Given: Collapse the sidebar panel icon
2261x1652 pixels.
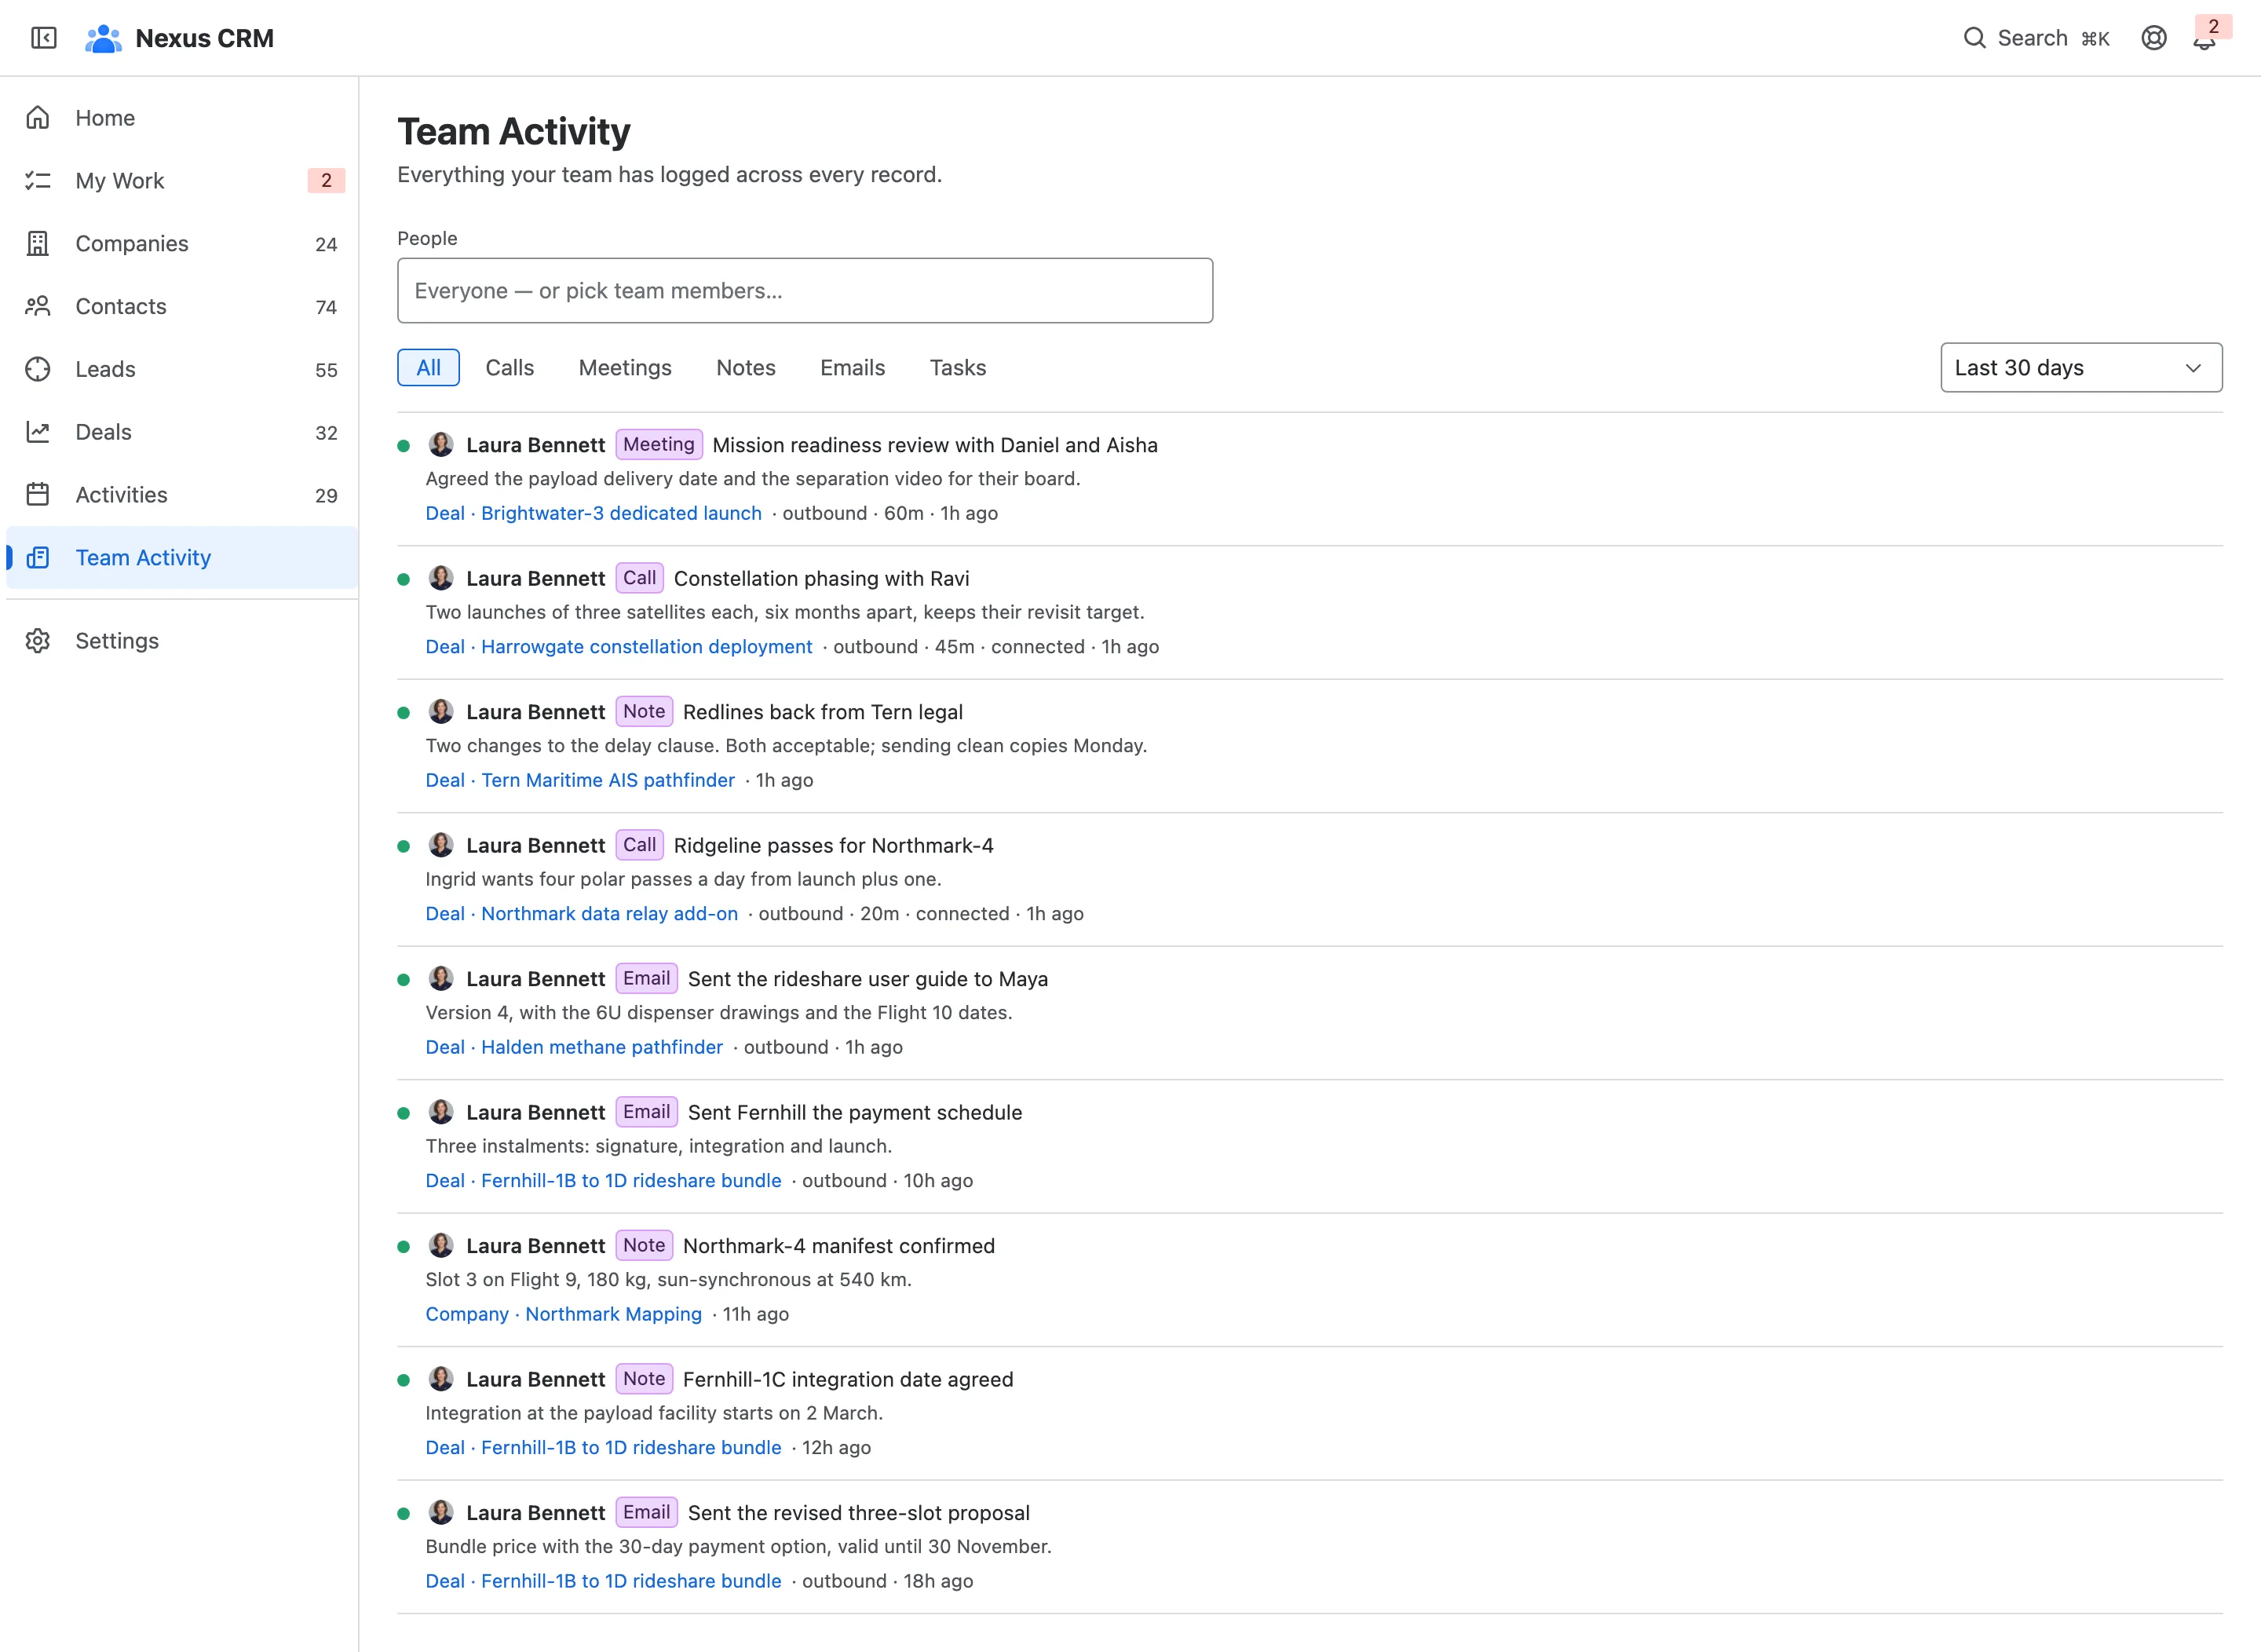Looking at the screenshot, I should coord(44,38).
